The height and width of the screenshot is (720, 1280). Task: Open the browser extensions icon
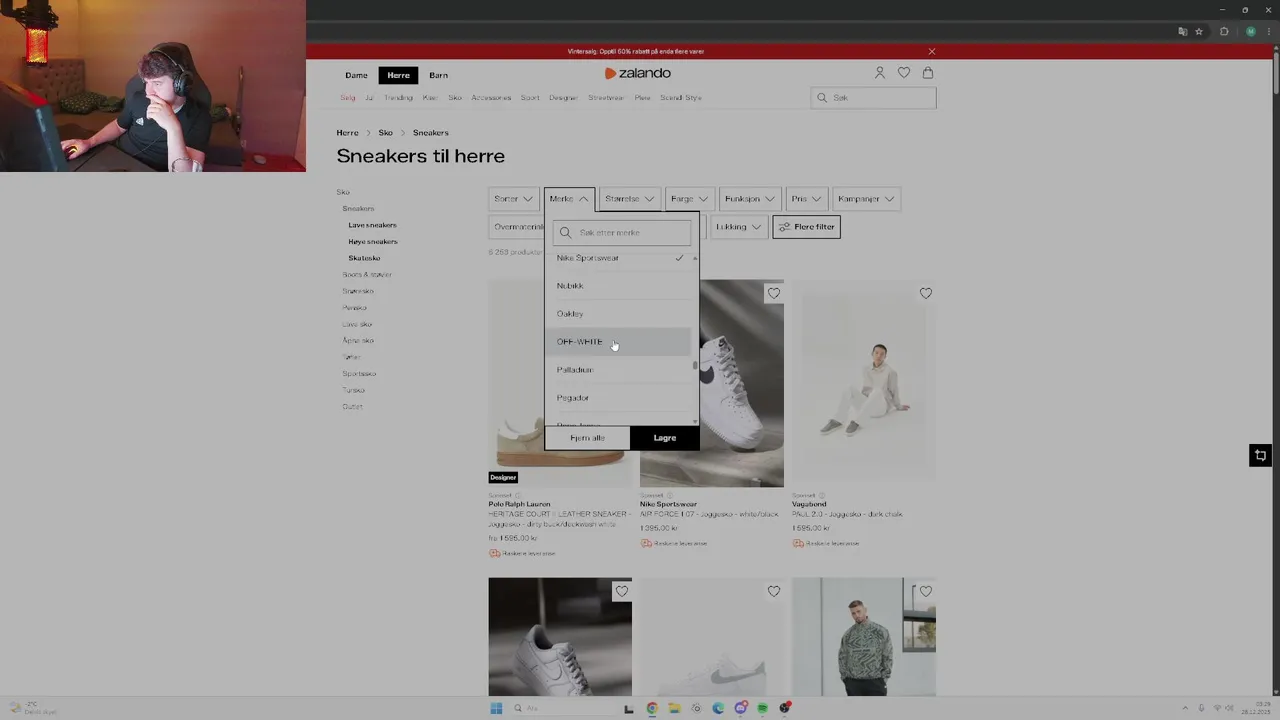point(1224,32)
